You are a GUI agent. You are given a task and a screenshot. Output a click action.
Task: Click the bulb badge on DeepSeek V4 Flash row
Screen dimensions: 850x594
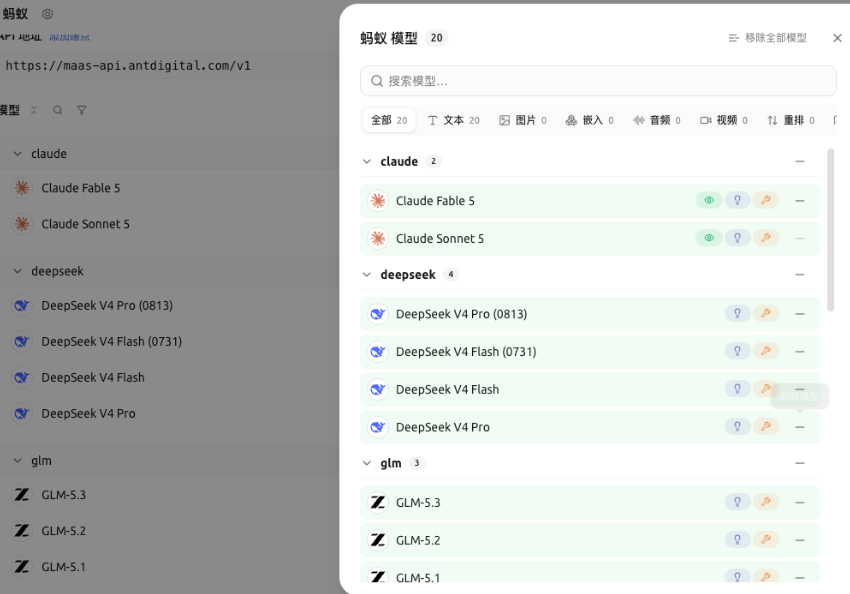click(x=737, y=389)
